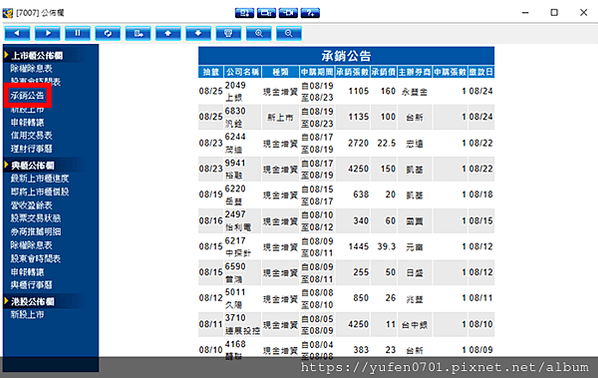Viewport: 598px width, 378px height.
Task: Click the help question mark title bar icon
Action: point(310,13)
